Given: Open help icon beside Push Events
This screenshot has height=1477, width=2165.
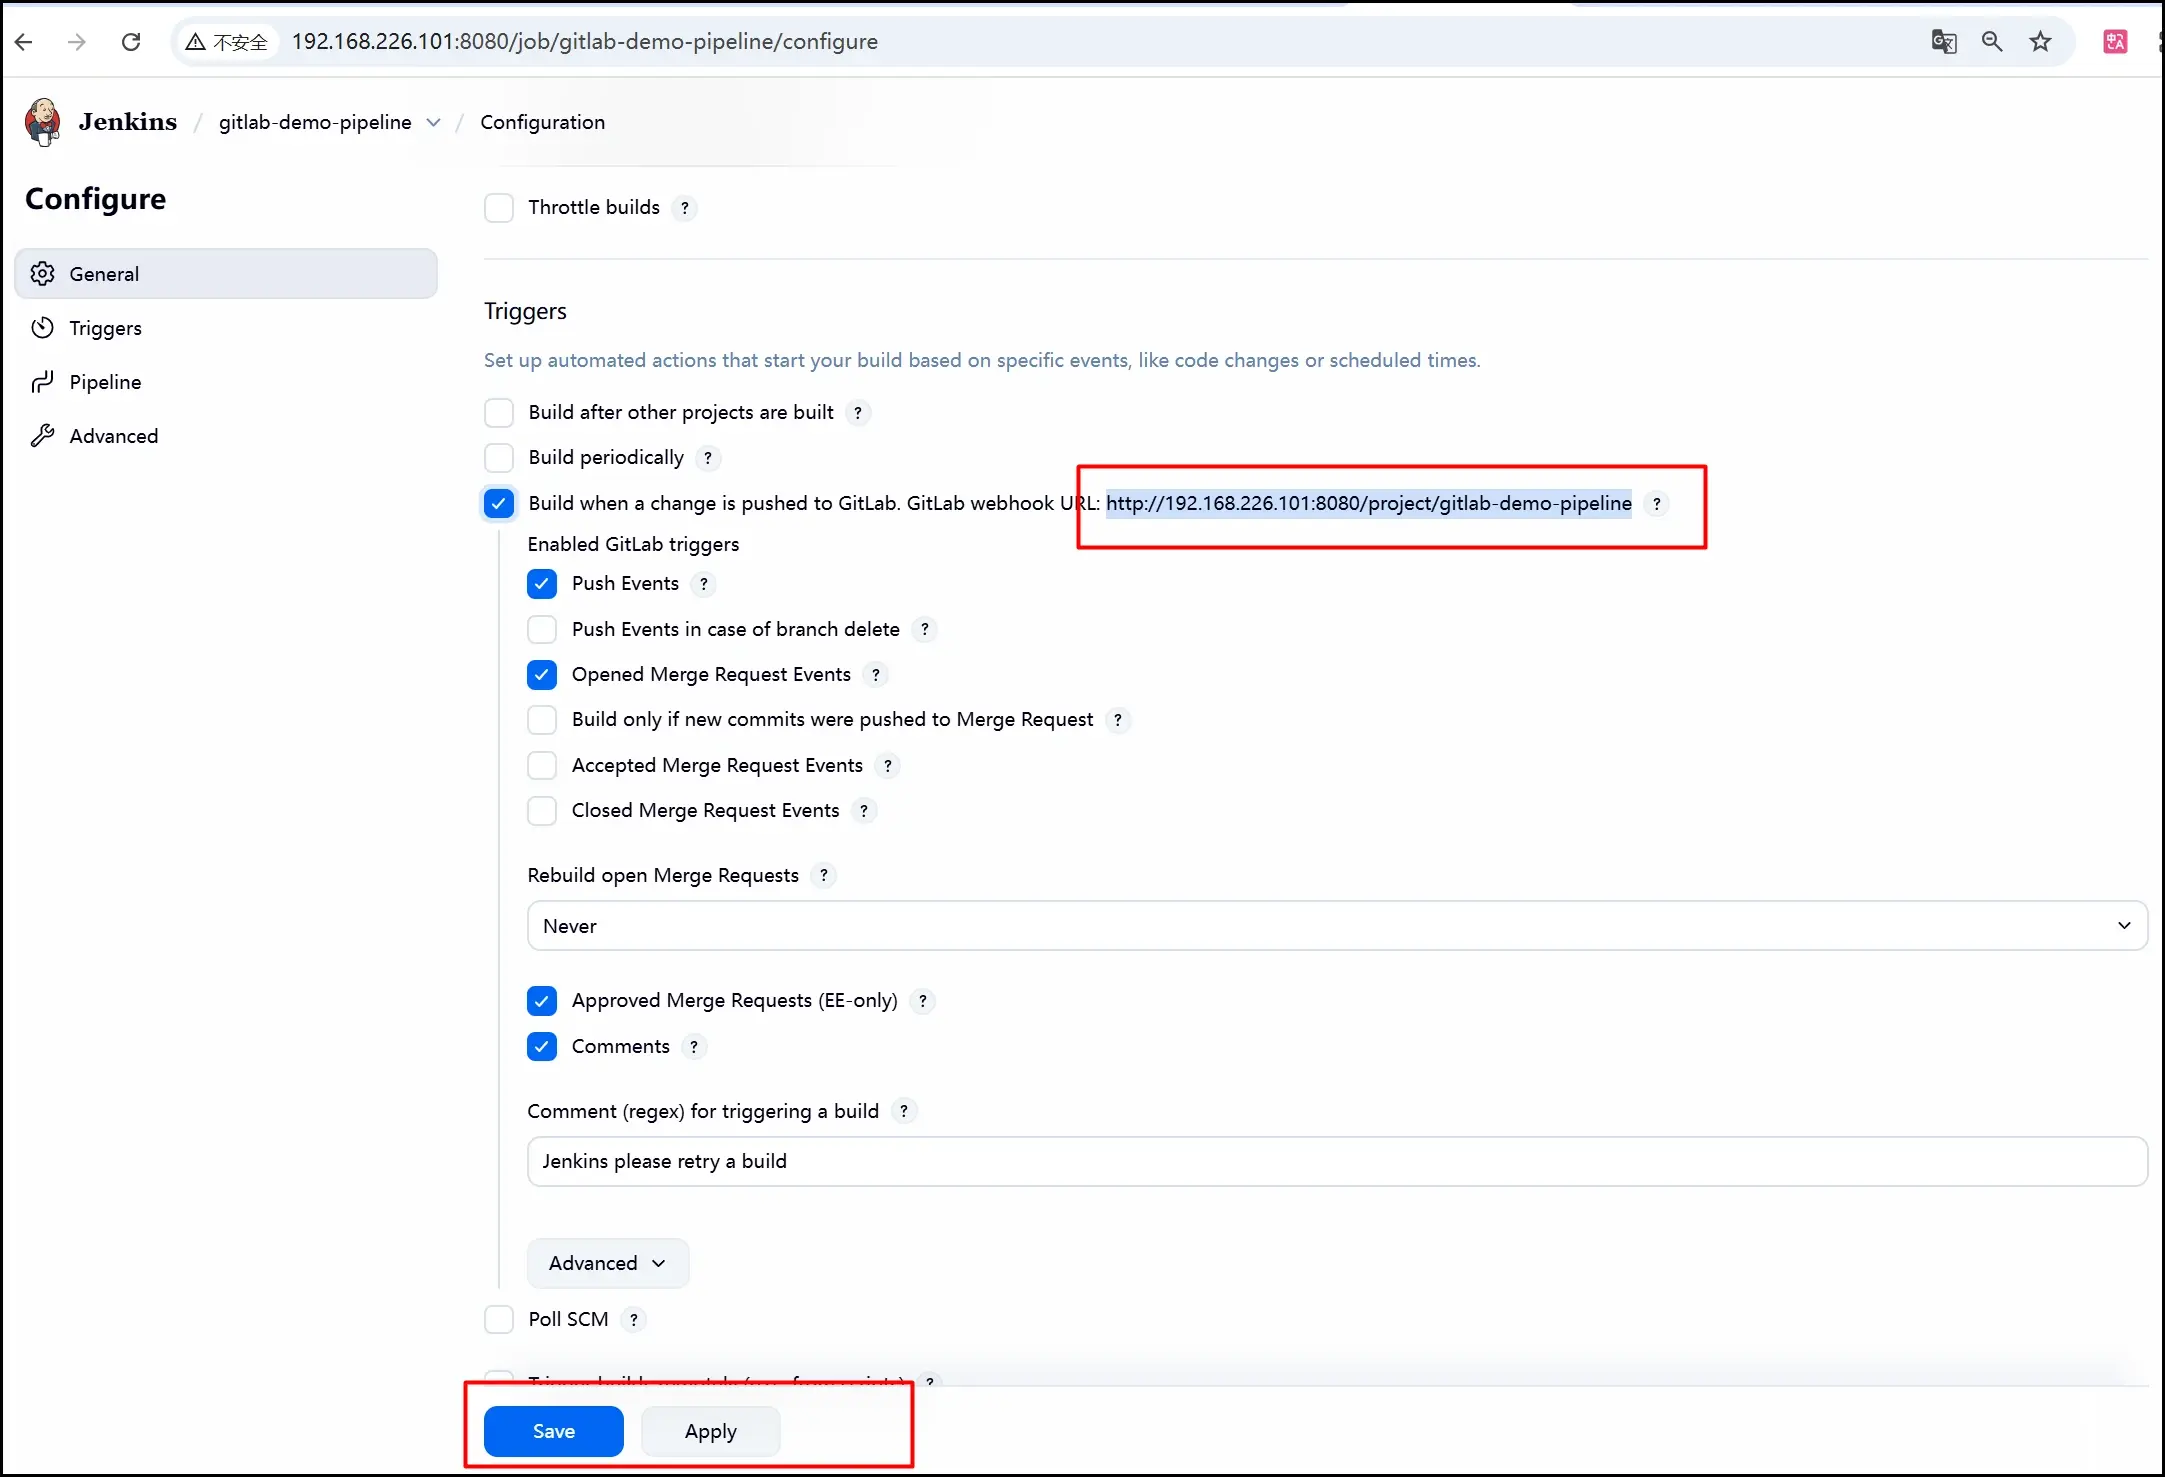Looking at the screenshot, I should click(704, 584).
